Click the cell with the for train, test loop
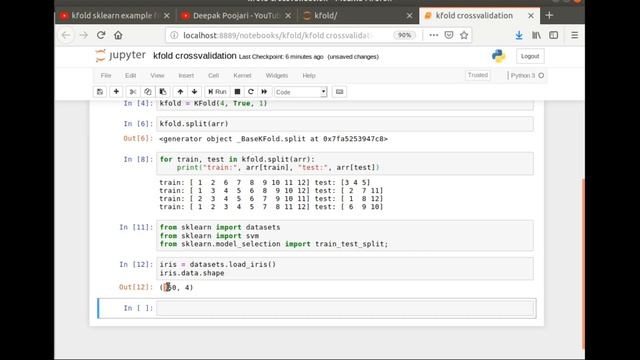 coord(345,163)
